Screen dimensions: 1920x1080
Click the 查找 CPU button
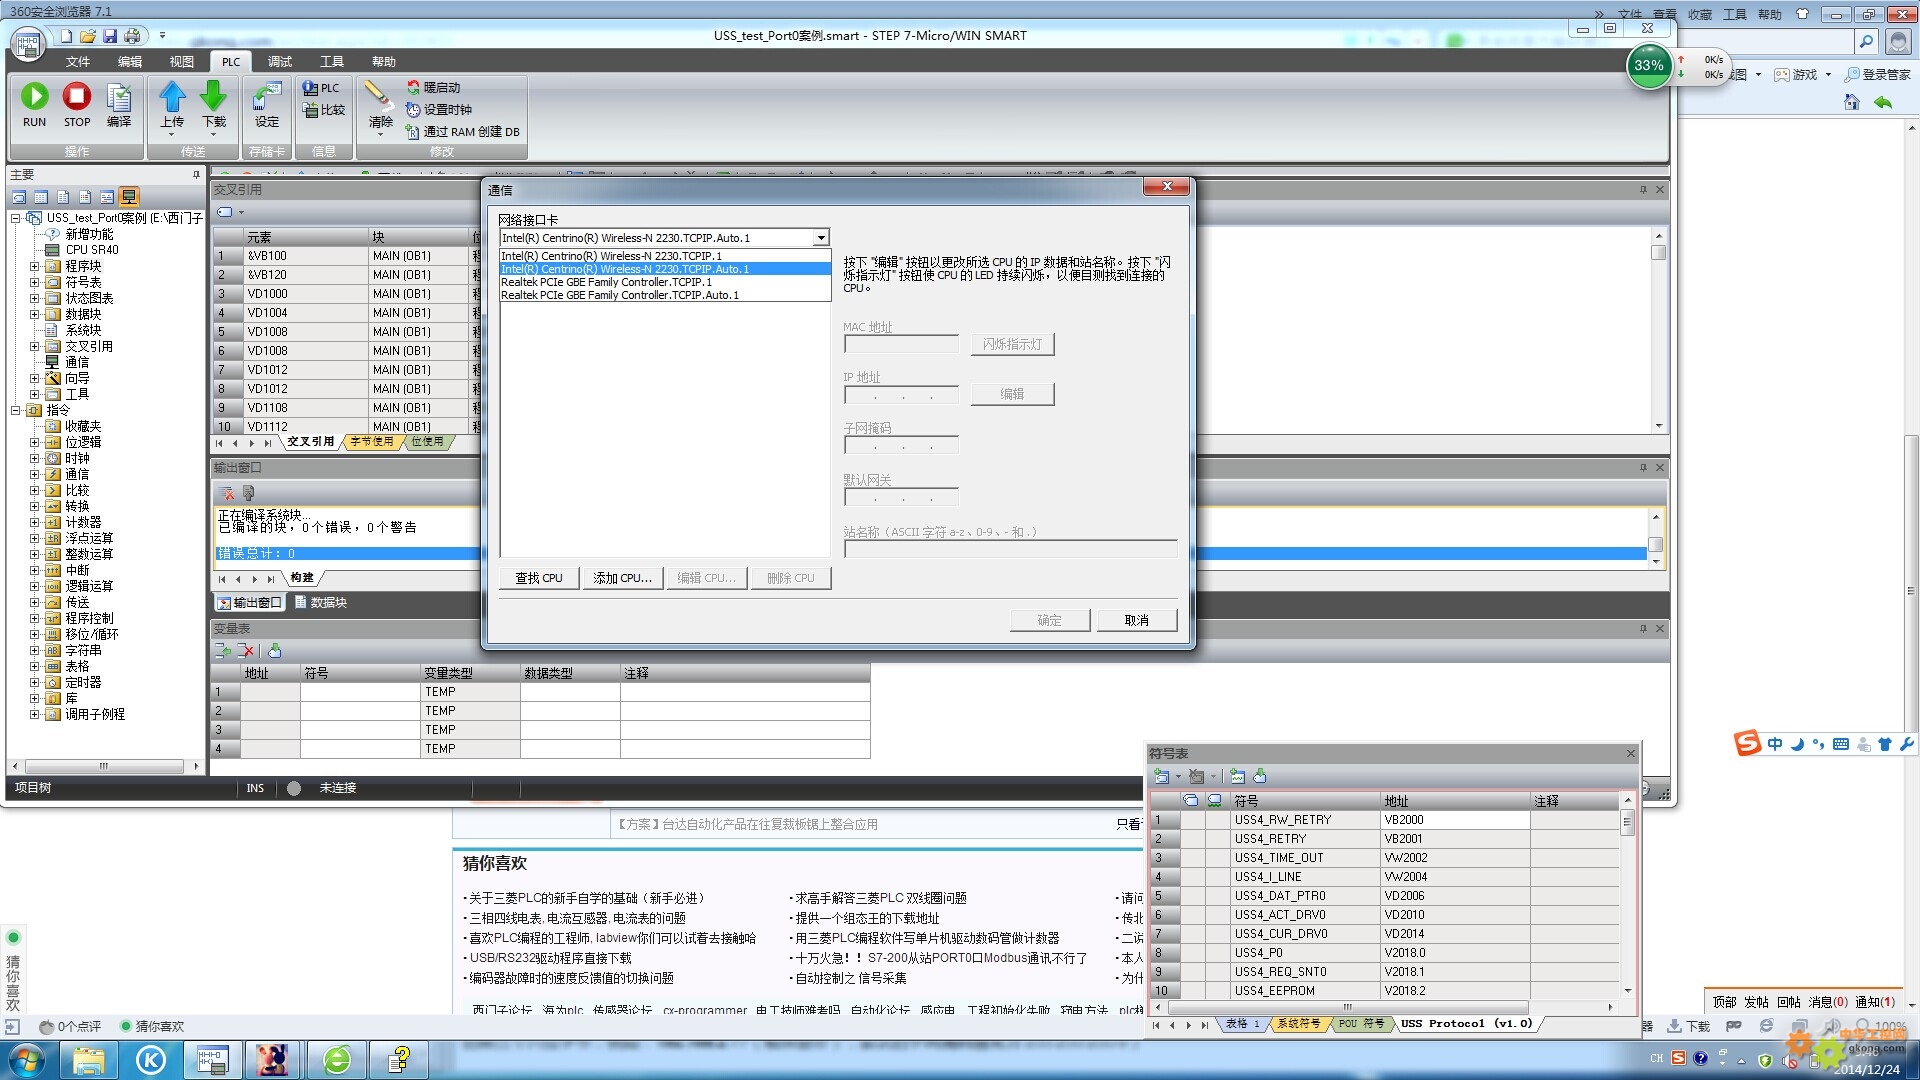click(x=539, y=578)
